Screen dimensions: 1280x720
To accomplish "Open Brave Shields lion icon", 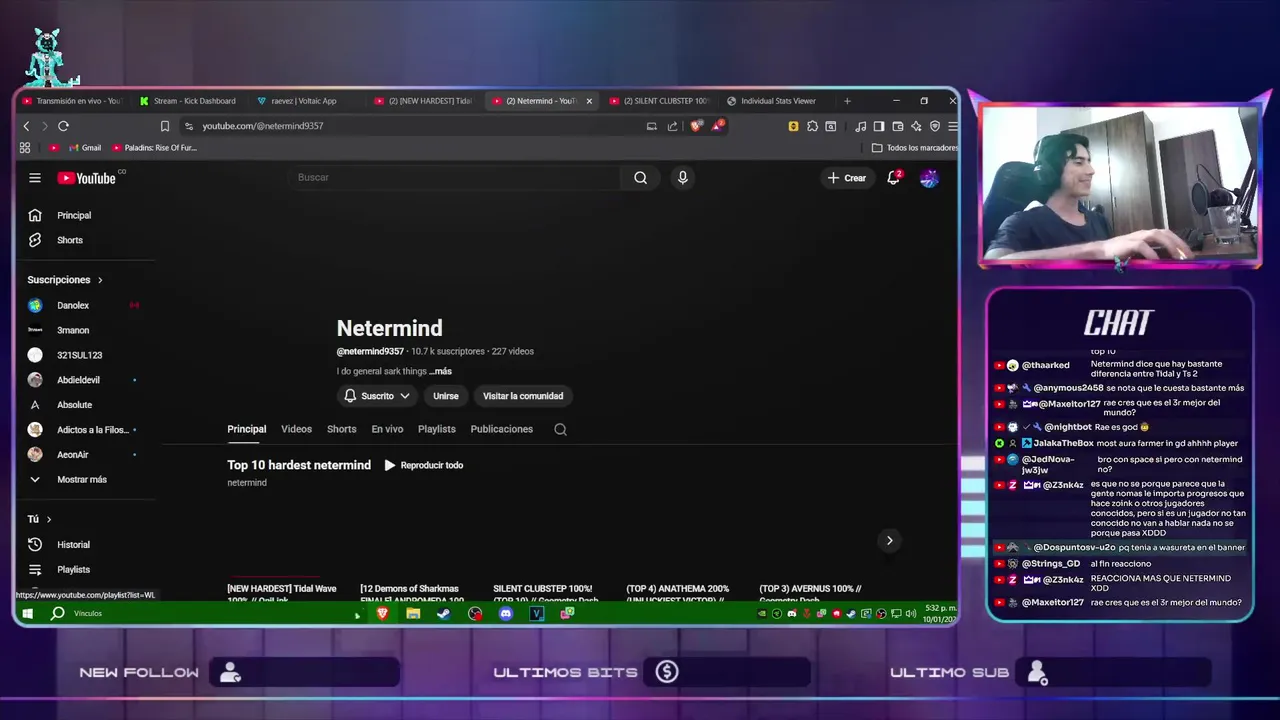I will [x=696, y=126].
